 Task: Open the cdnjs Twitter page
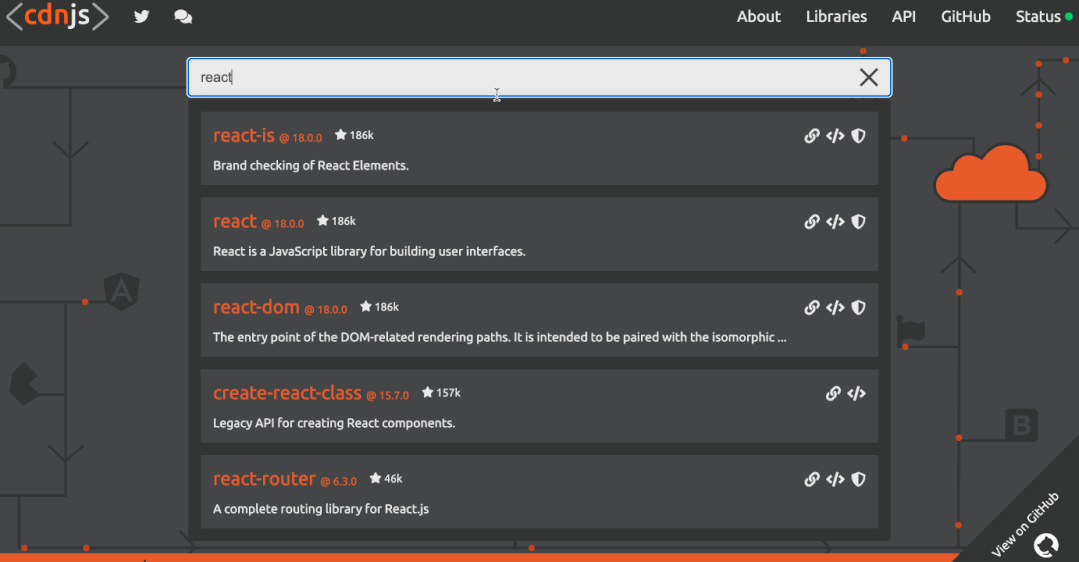[142, 17]
